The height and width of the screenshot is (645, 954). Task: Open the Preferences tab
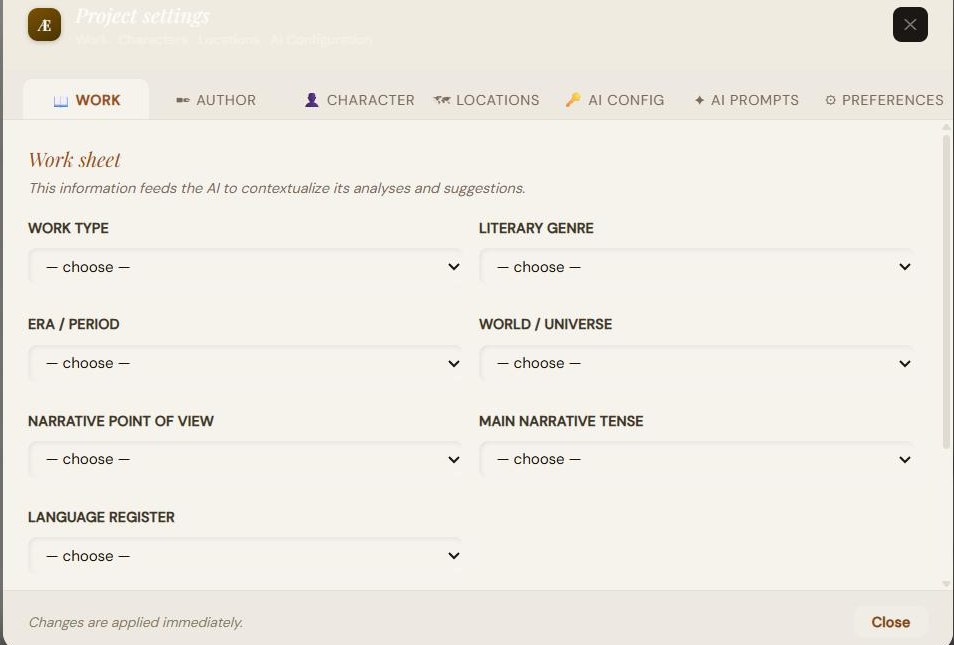[x=884, y=100]
